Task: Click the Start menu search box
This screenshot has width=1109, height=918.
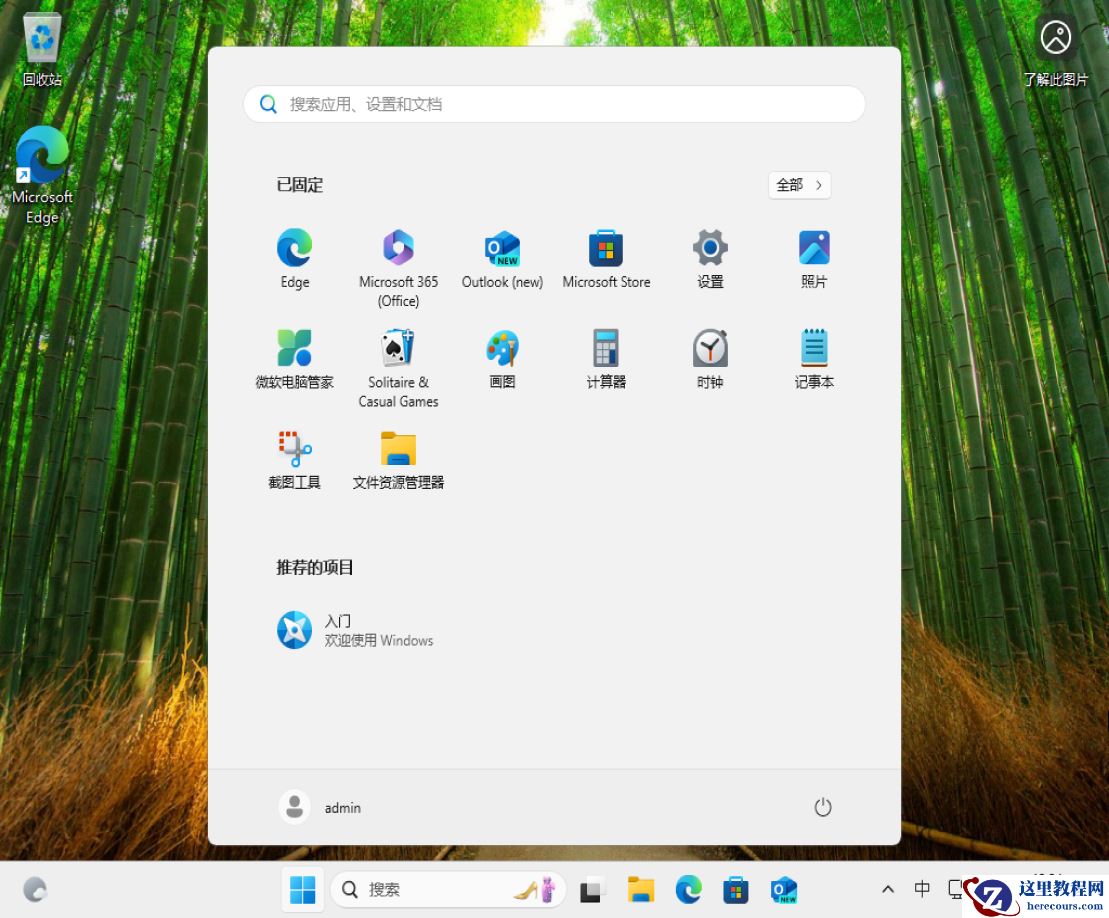Action: click(x=554, y=103)
